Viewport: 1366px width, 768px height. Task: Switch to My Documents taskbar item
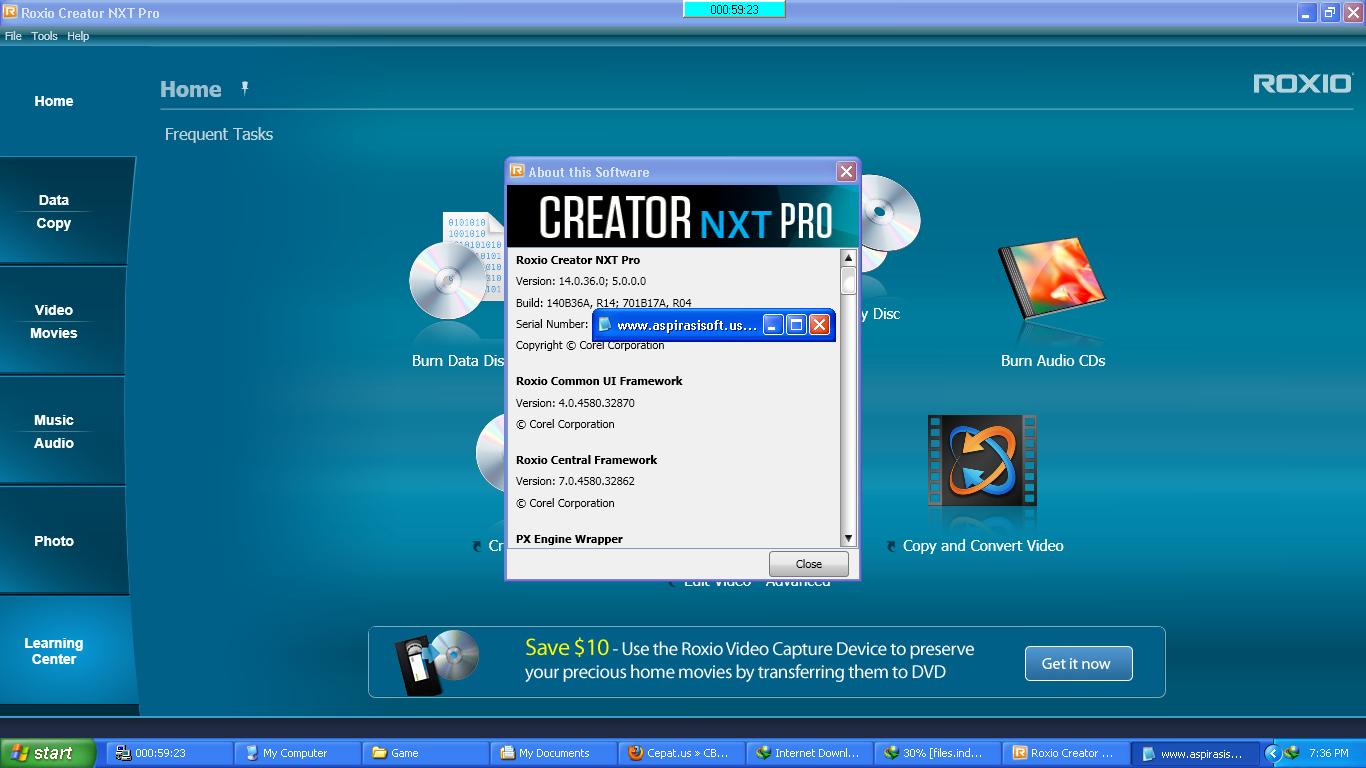coord(554,754)
